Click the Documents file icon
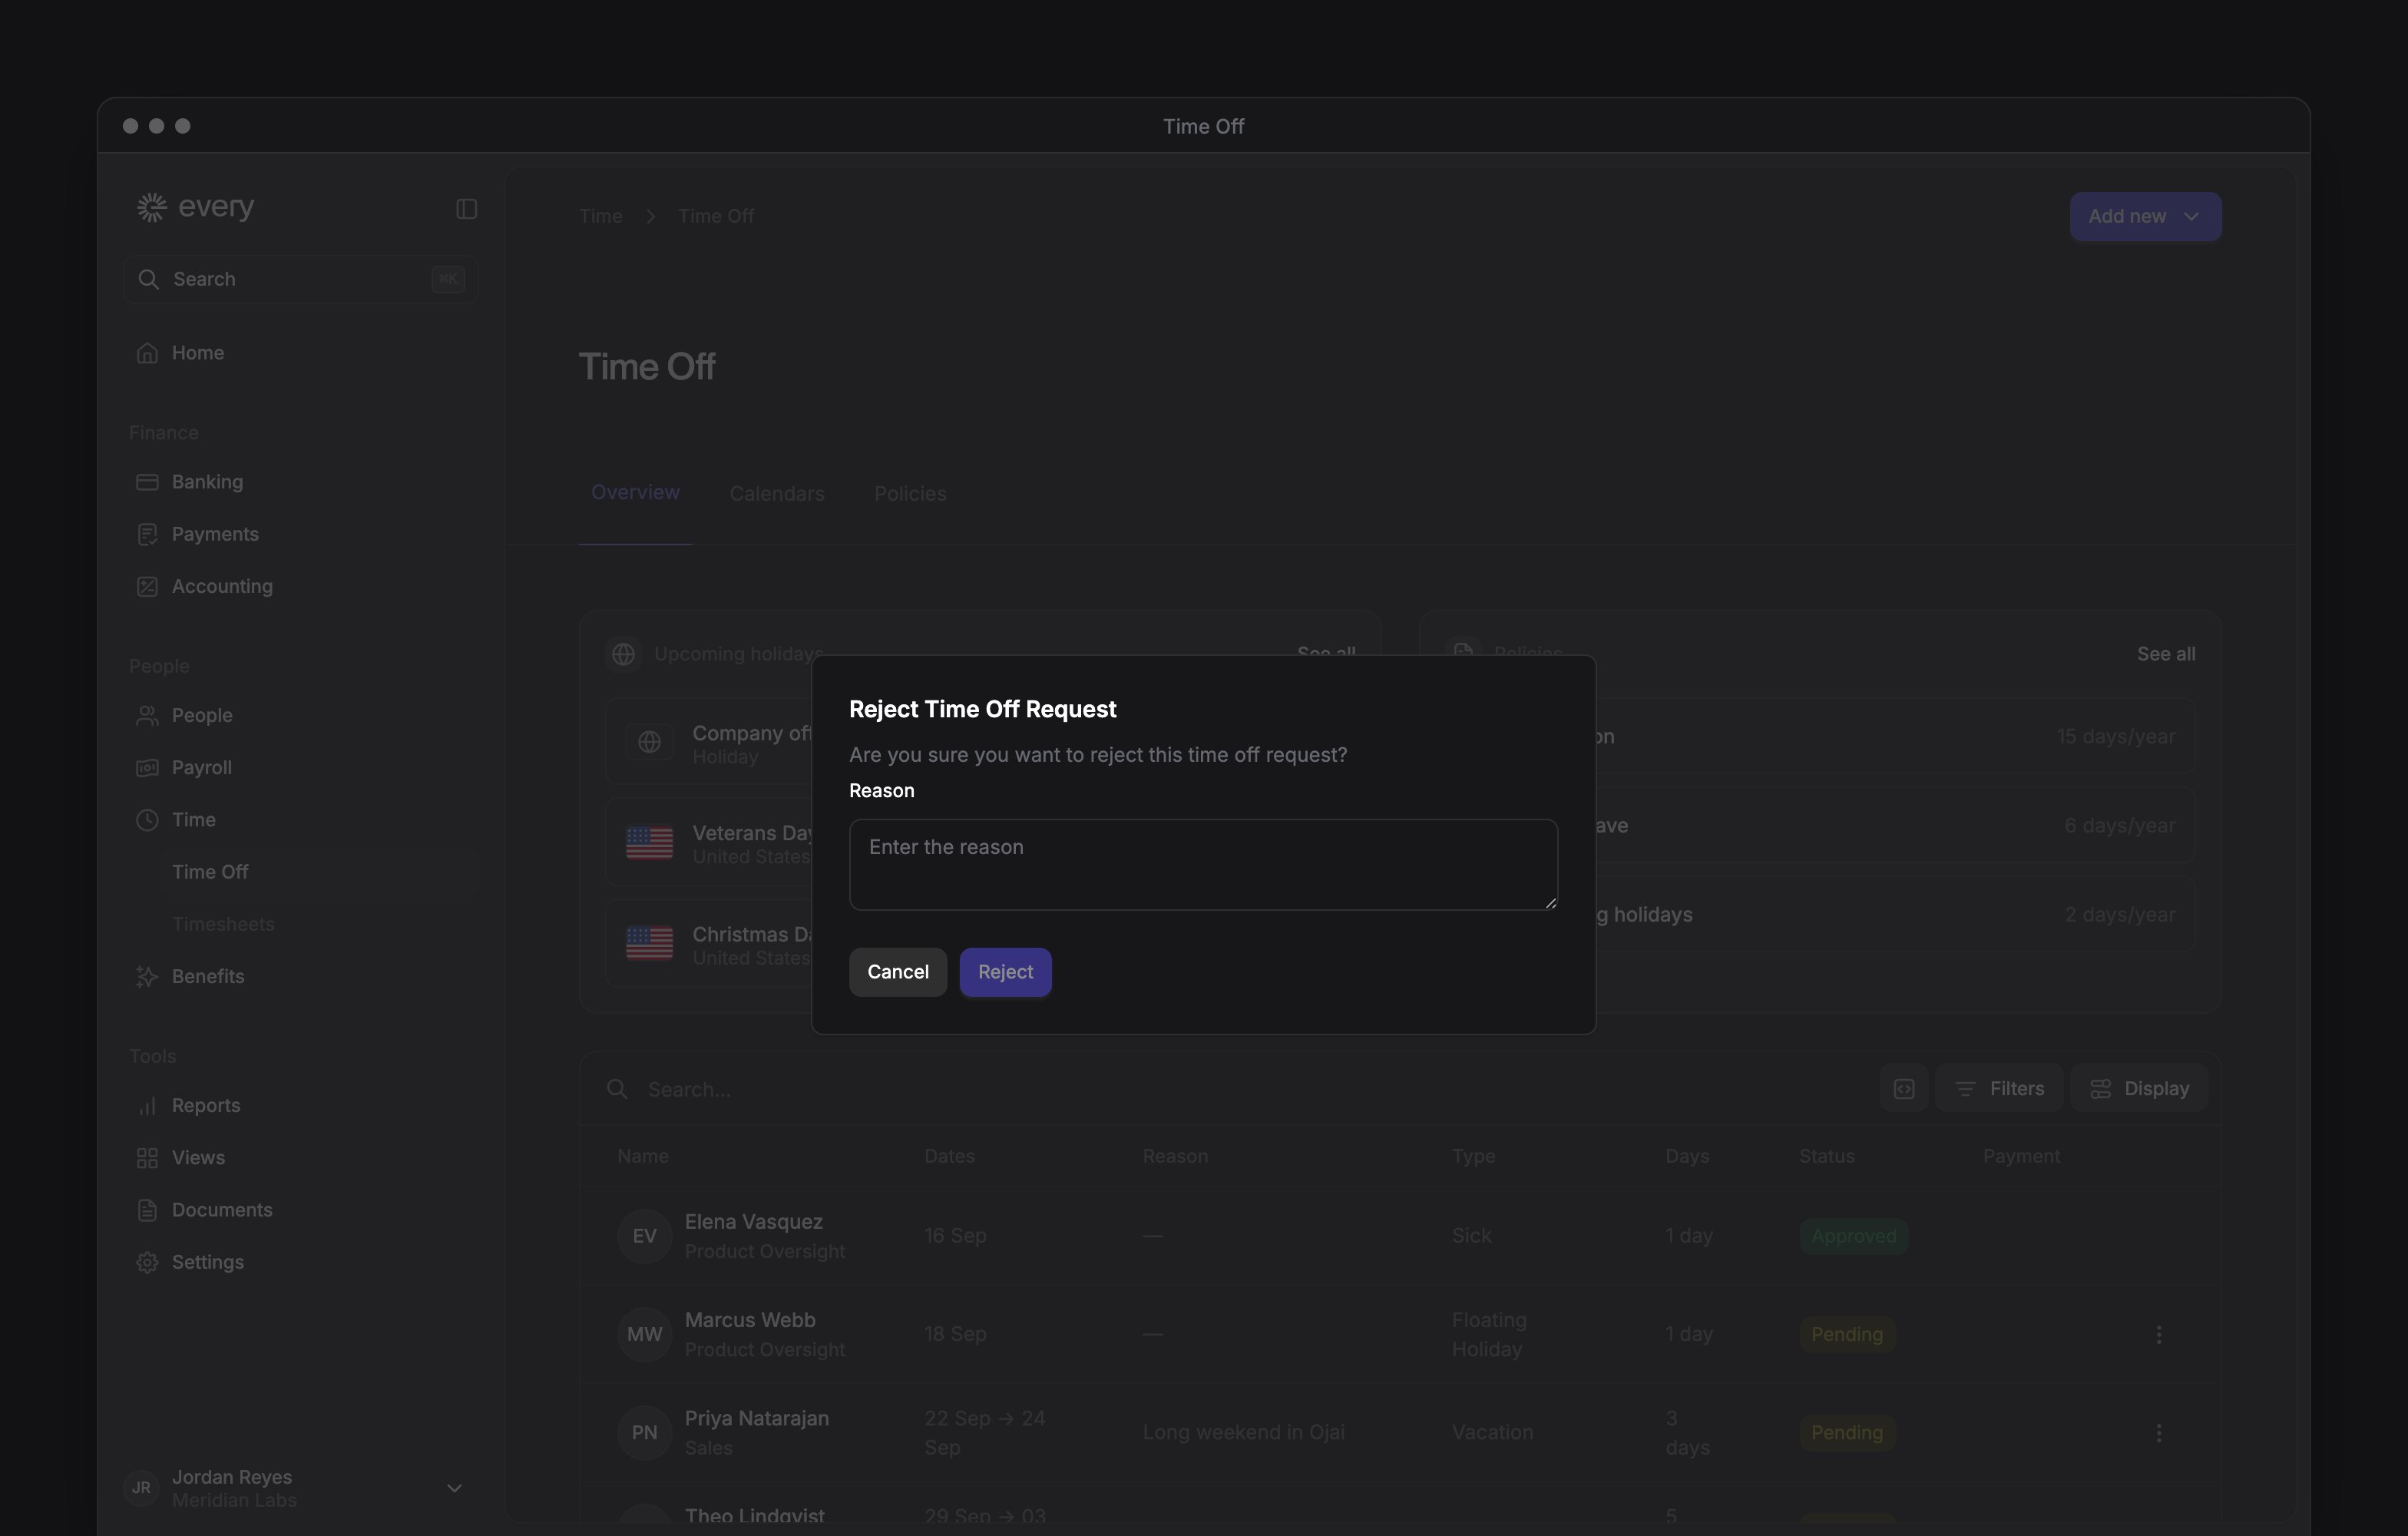 147,1210
